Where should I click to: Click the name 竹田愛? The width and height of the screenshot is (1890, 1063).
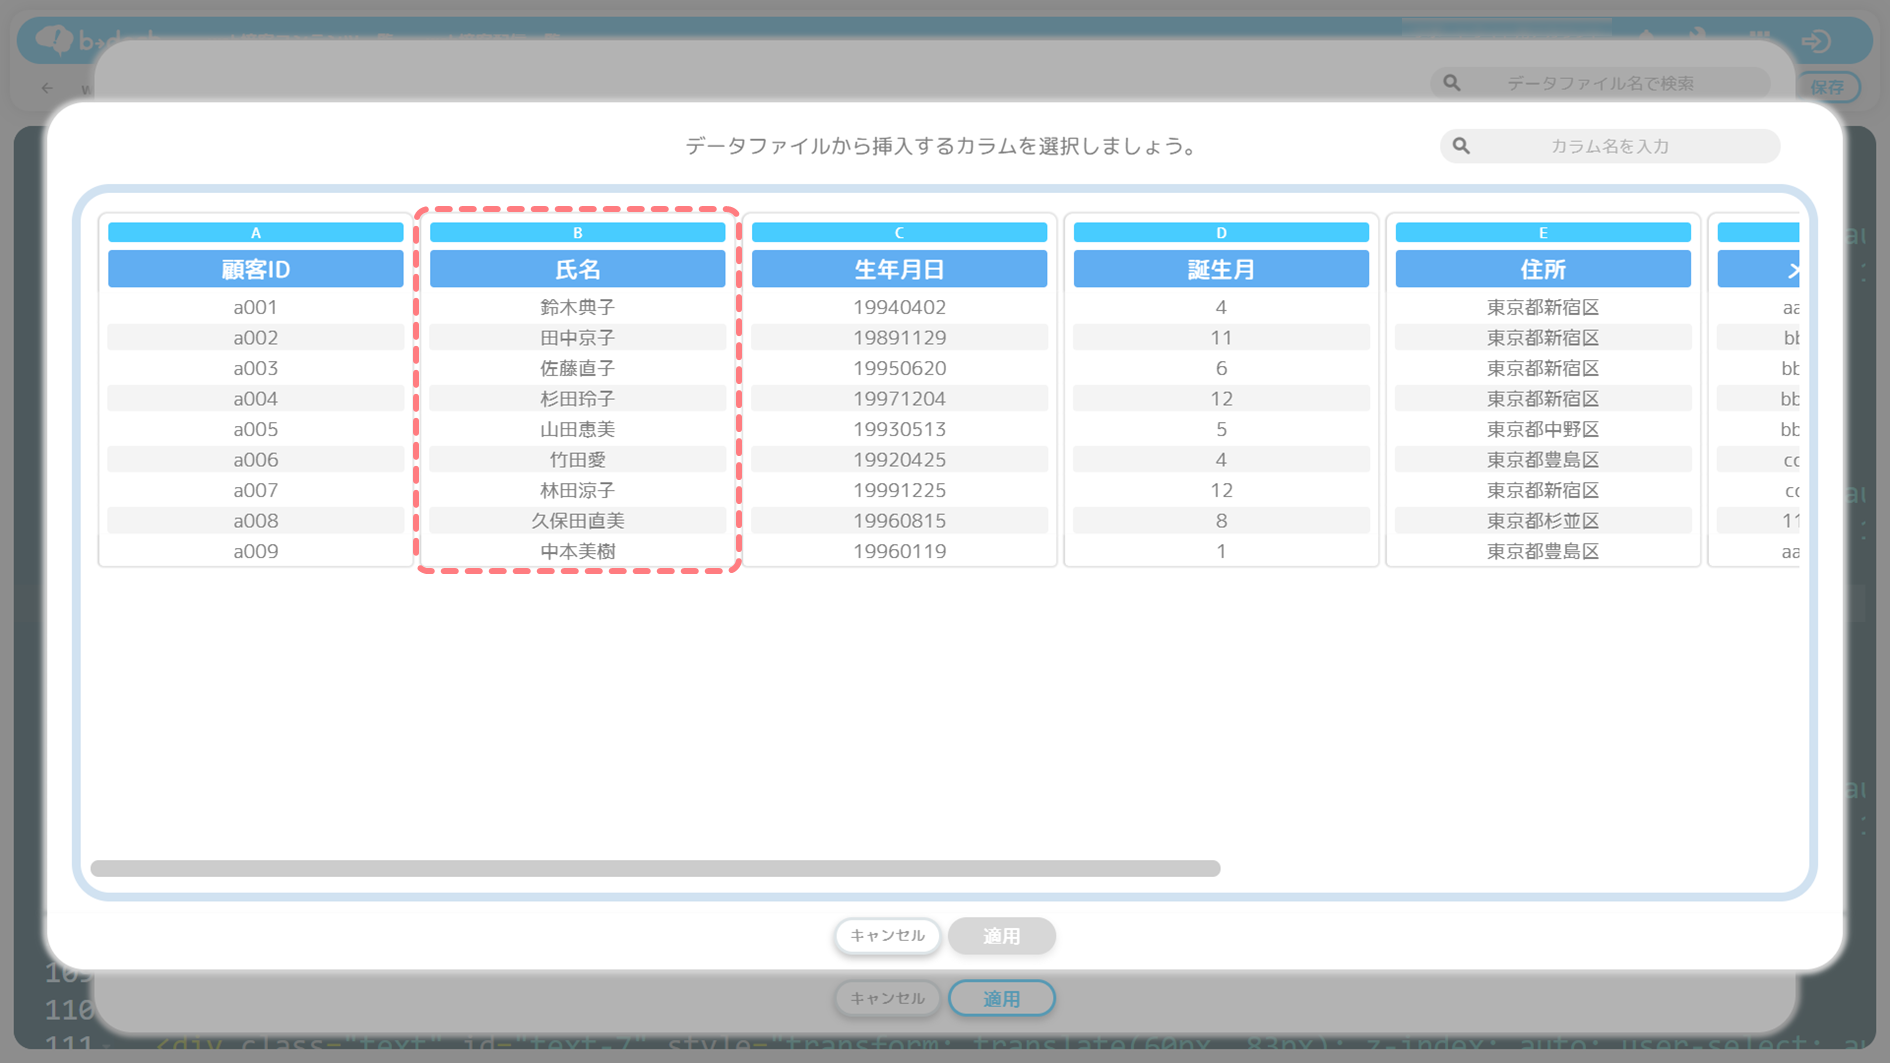tap(578, 460)
